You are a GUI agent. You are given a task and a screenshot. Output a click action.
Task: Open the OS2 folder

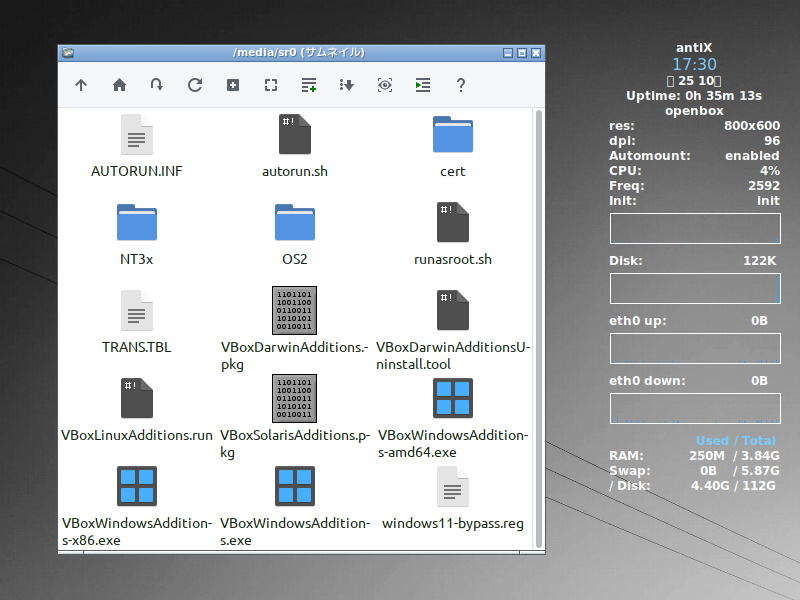coord(295,222)
